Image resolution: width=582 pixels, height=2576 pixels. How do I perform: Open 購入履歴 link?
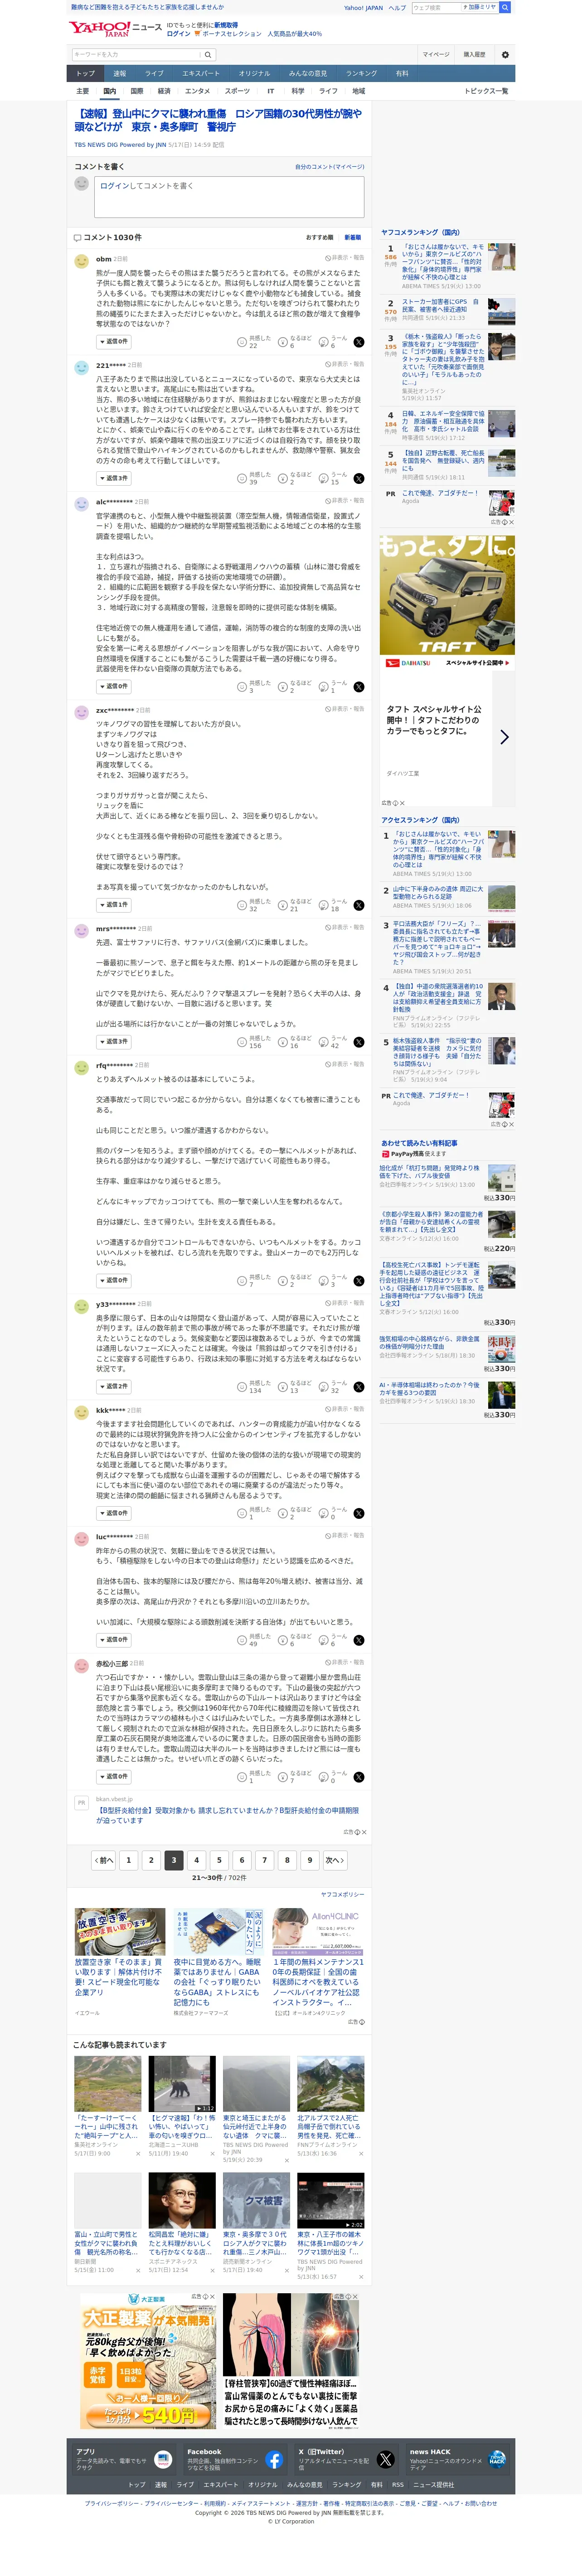click(475, 55)
